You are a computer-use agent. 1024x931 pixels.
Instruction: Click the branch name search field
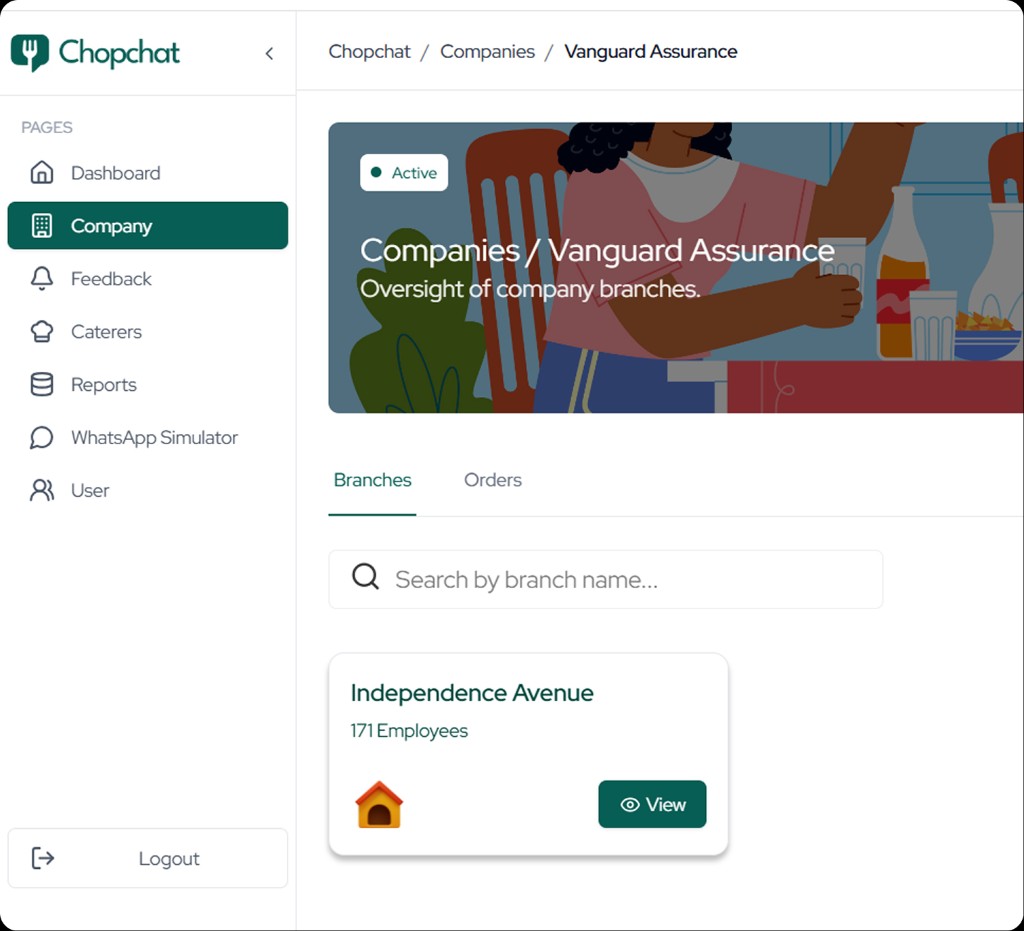click(x=600, y=578)
